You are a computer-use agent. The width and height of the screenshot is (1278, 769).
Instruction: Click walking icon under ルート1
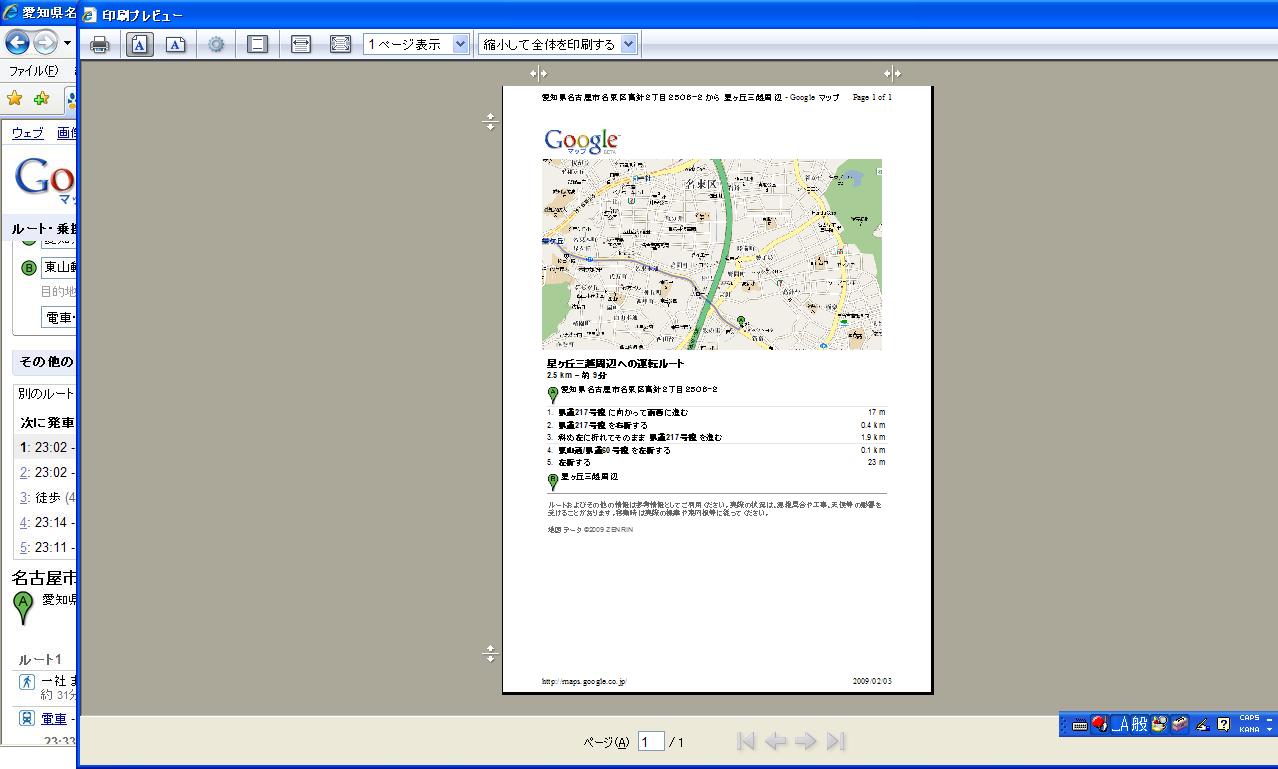(x=27, y=681)
